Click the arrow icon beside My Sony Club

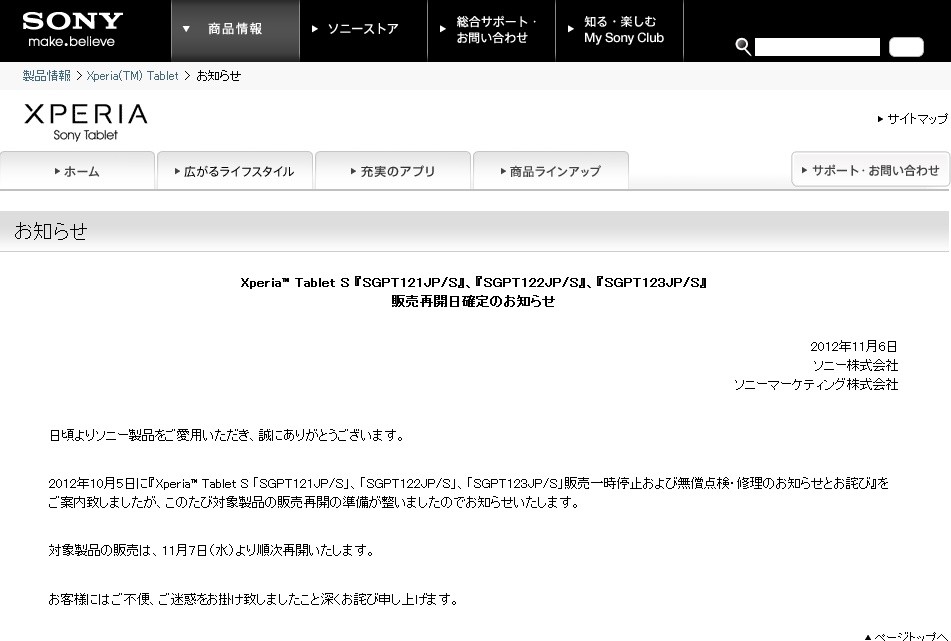(571, 29)
